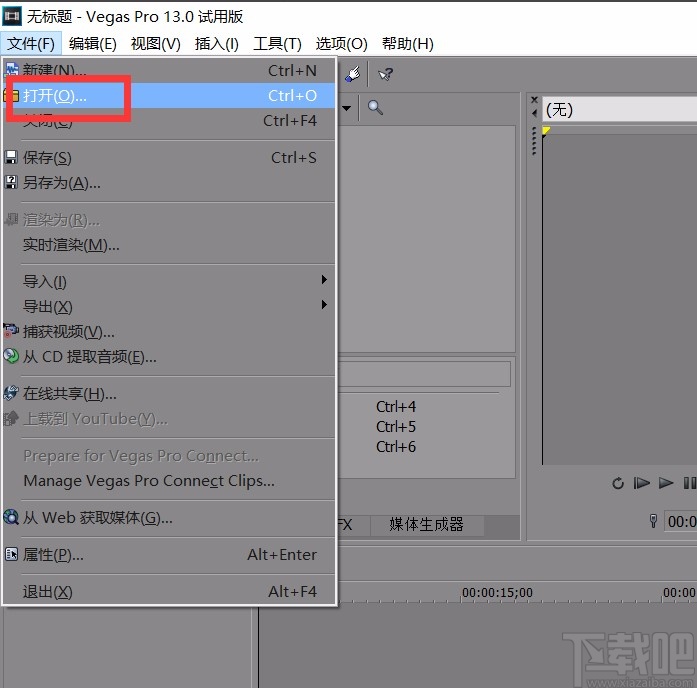Switch to the 媒体生成器 tab
The image size is (697, 688).
click(426, 524)
